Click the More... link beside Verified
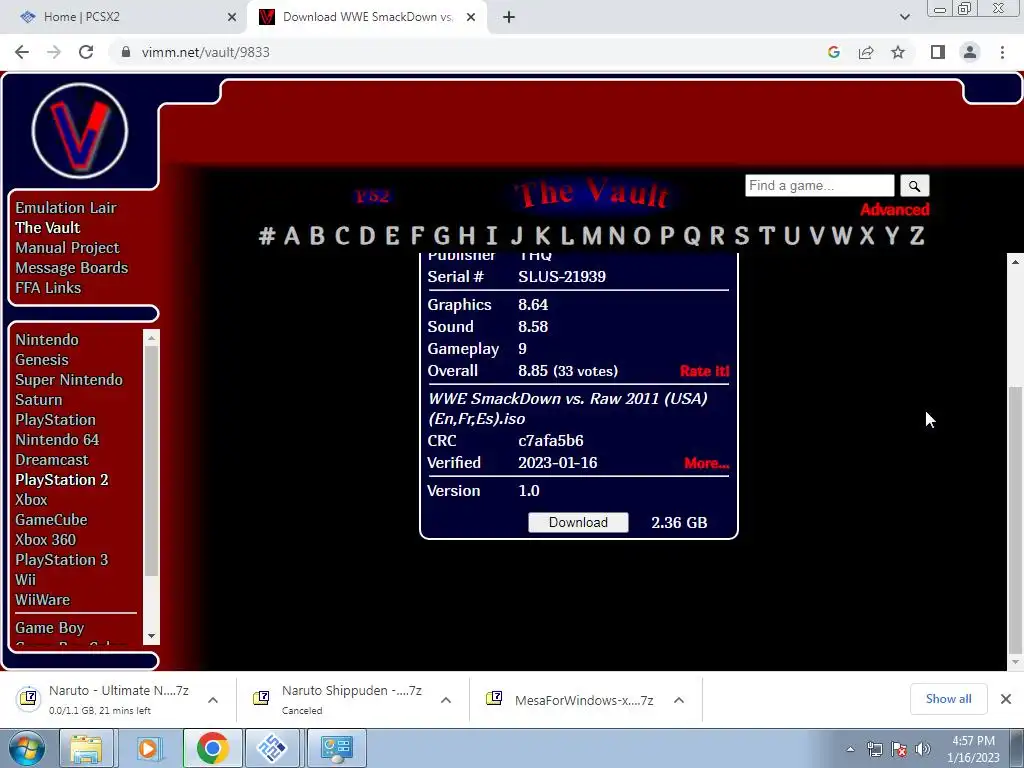The width and height of the screenshot is (1024, 768). [x=707, y=464]
